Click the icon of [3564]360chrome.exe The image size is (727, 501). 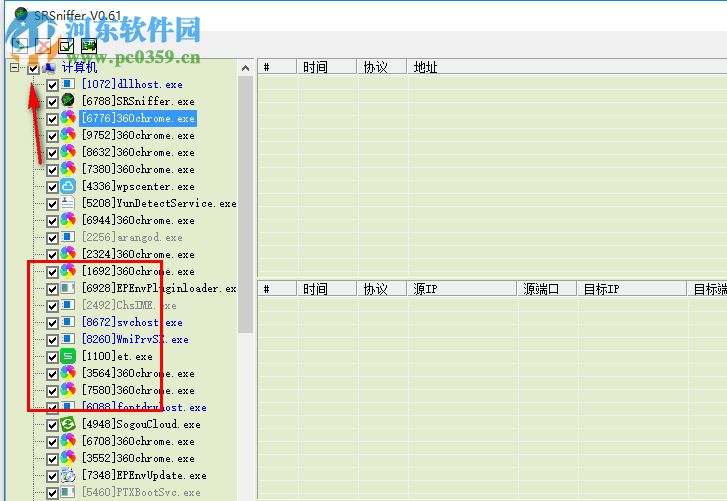68,373
